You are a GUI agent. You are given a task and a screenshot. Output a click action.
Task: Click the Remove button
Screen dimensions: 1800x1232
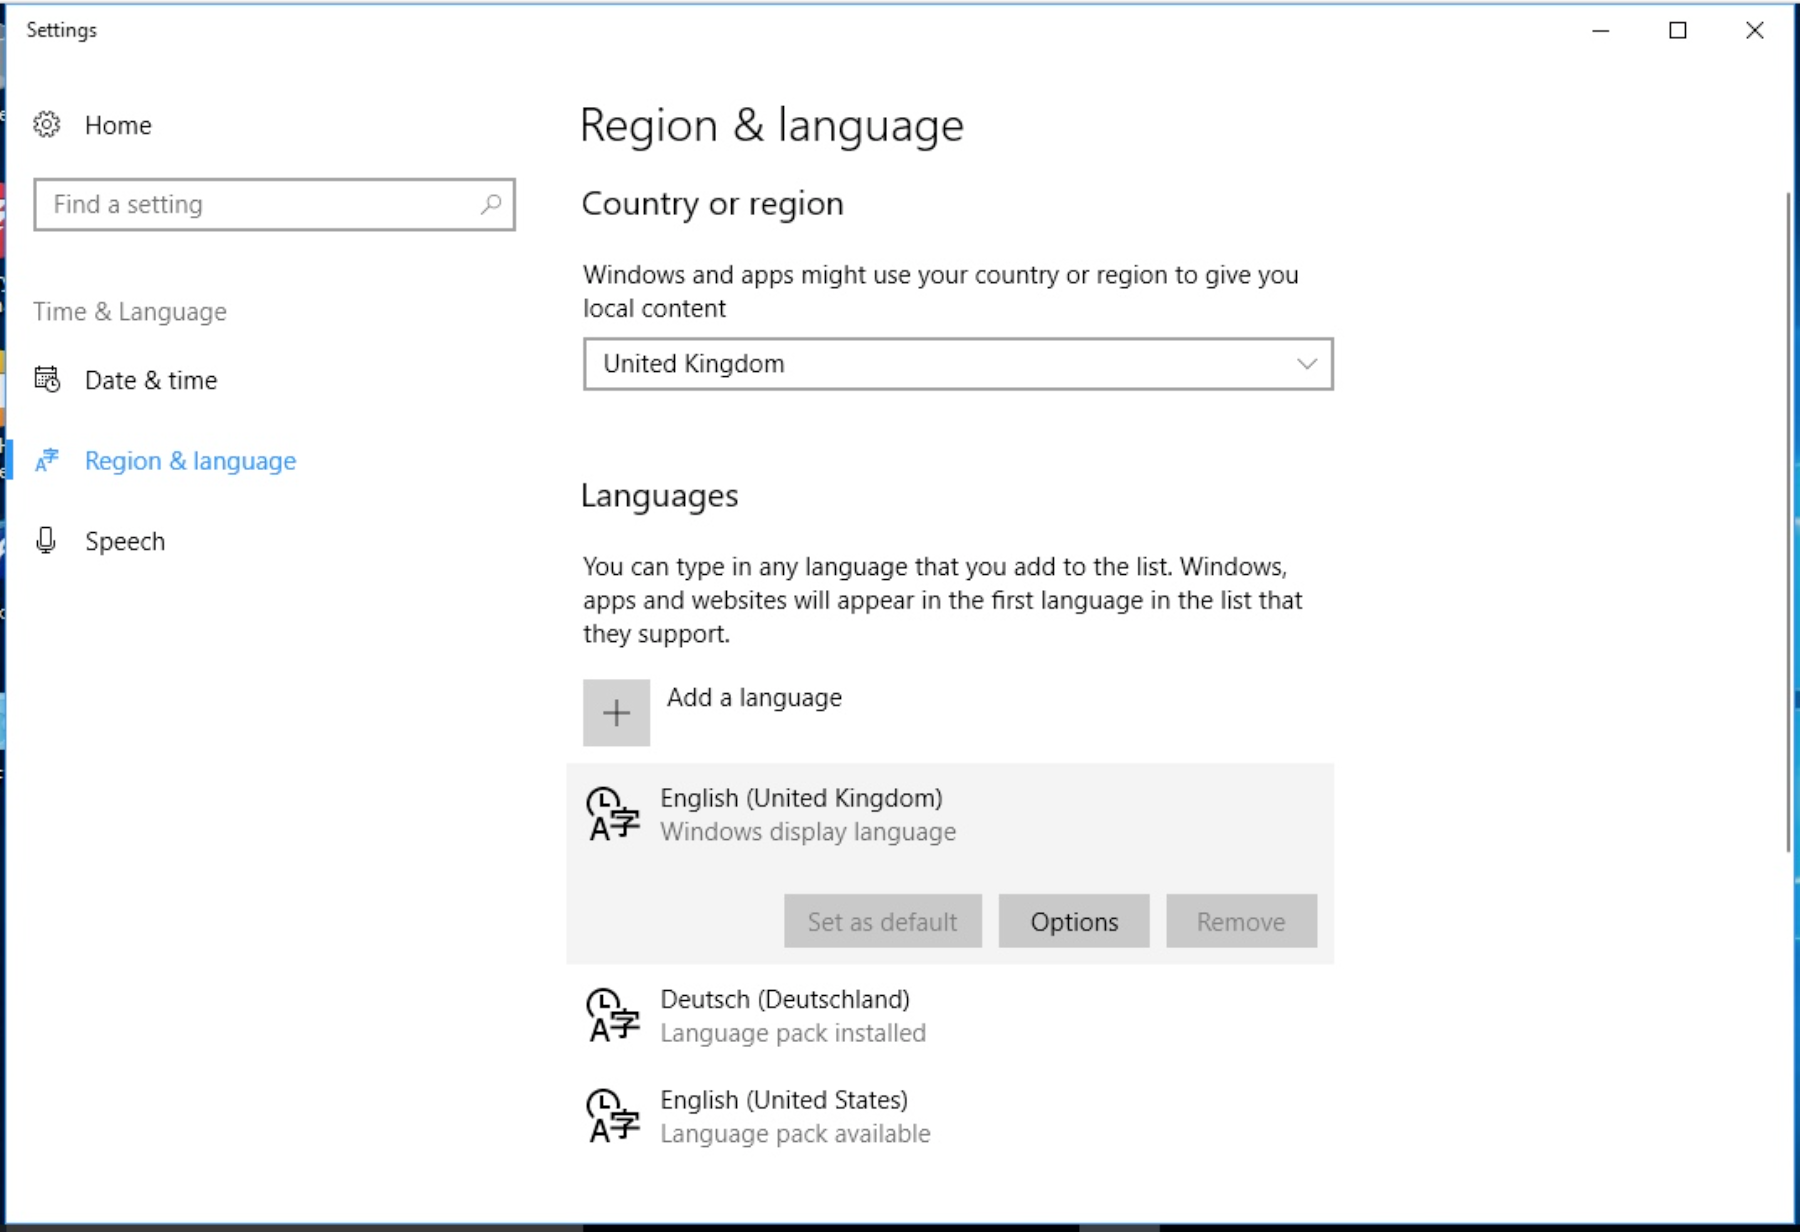[x=1241, y=921]
